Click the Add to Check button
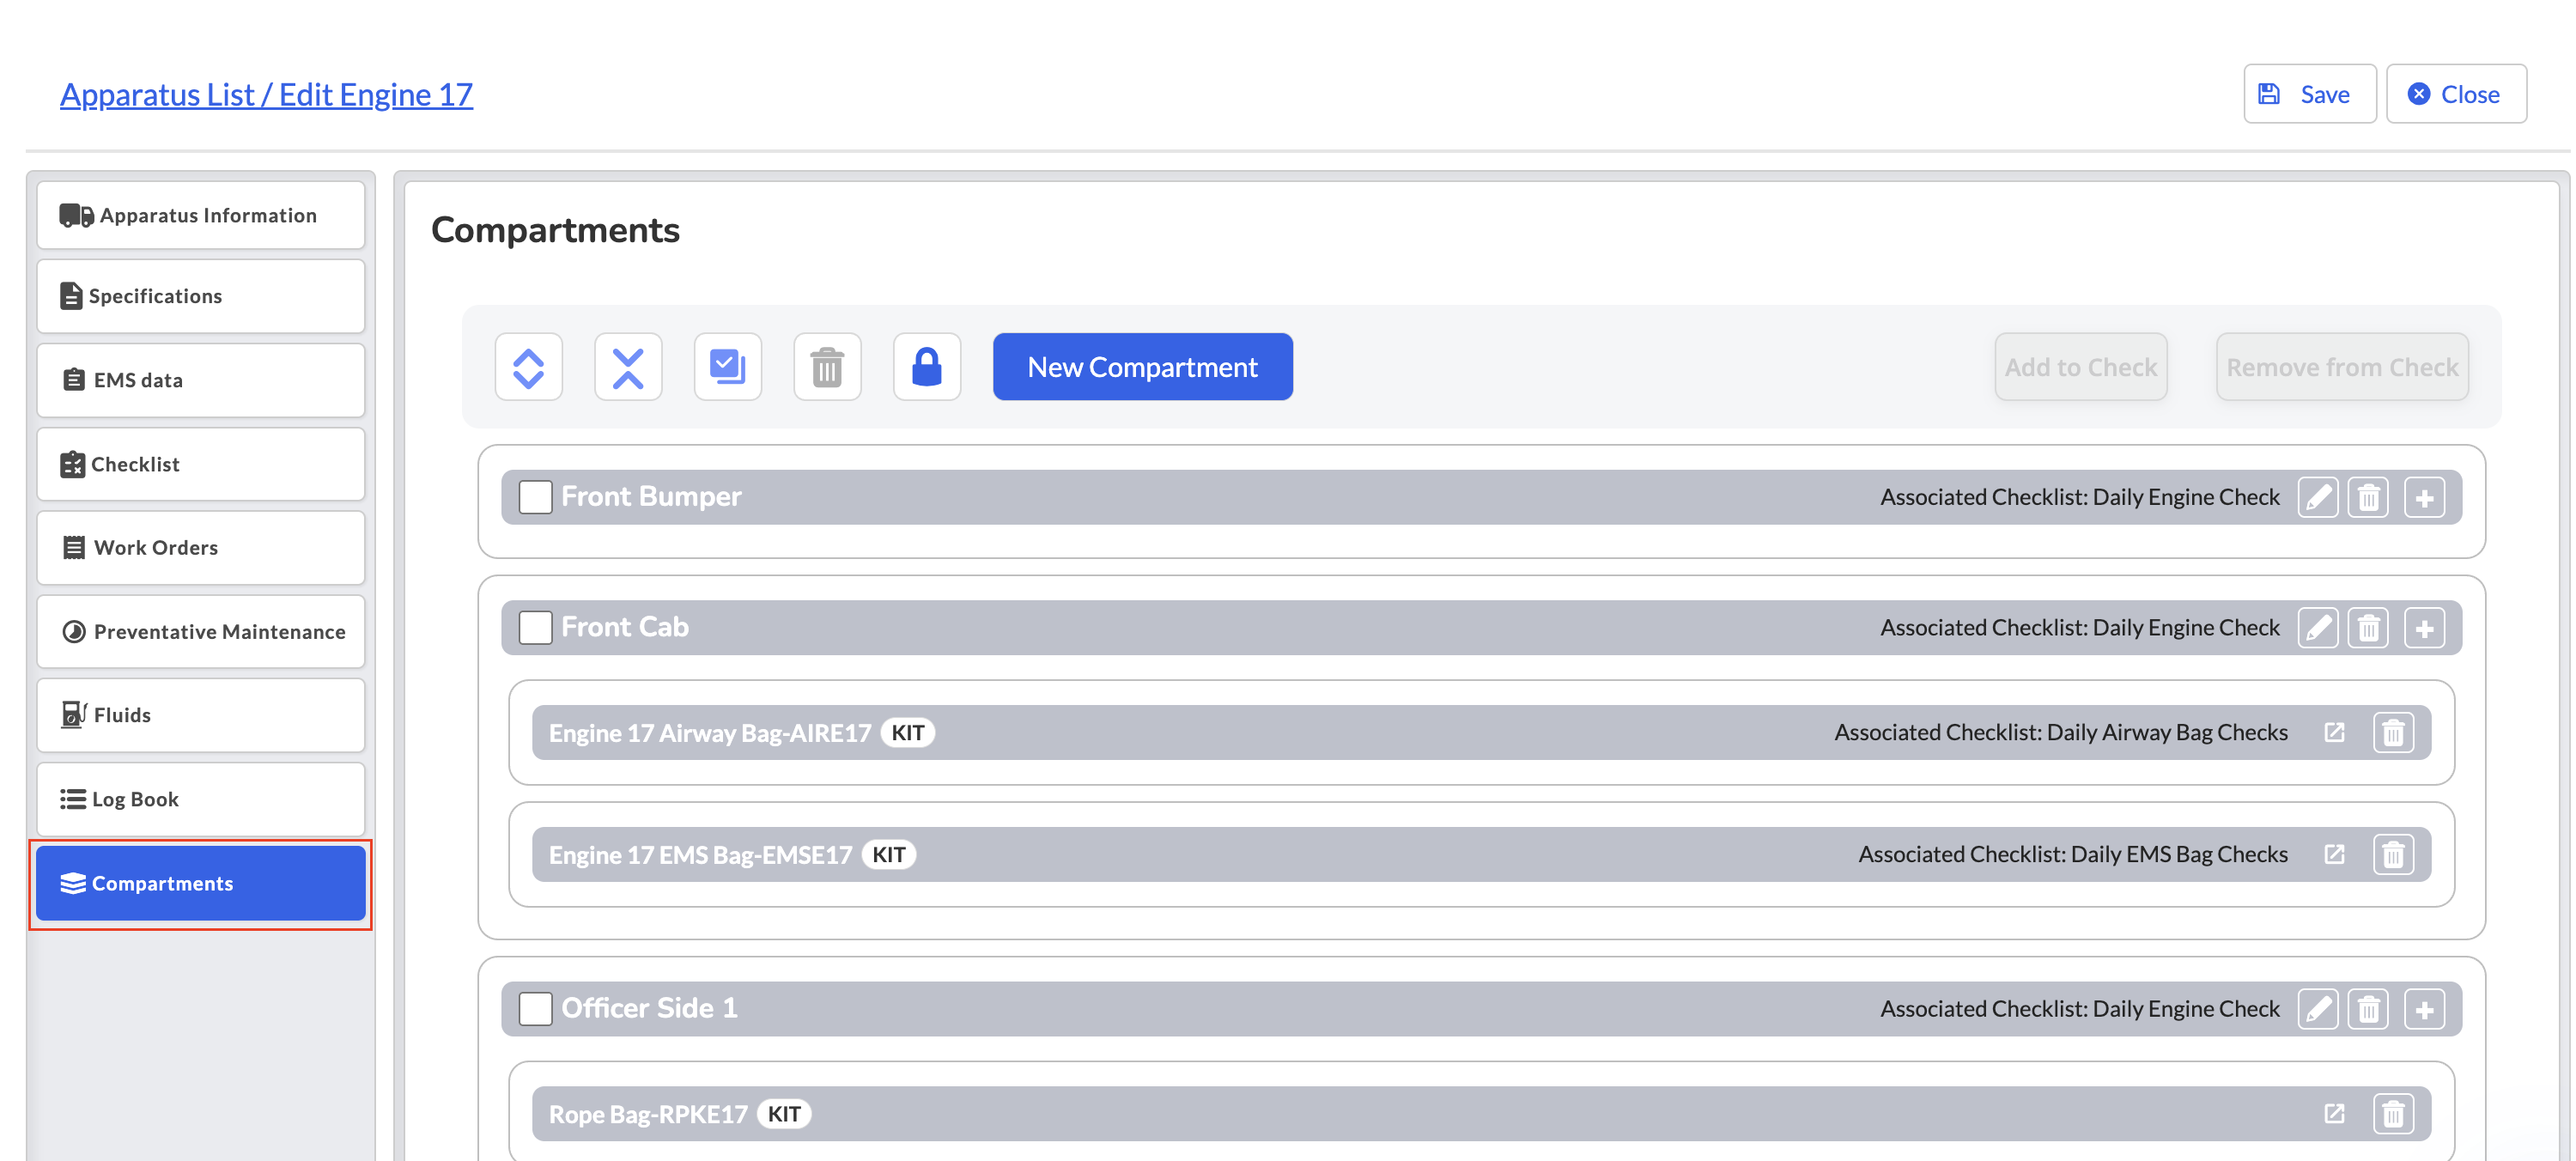The image size is (2576, 1161). tap(2080, 367)
